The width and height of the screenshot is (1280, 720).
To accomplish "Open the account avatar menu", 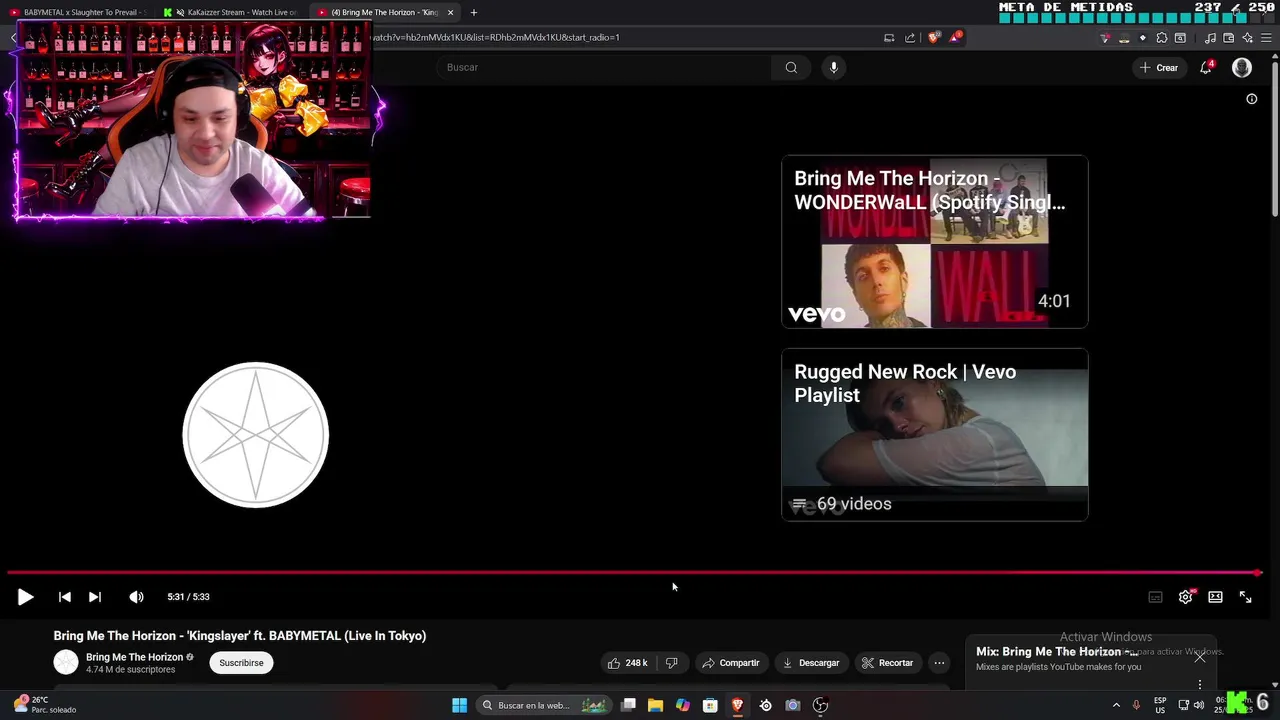I will [1242, 67].
